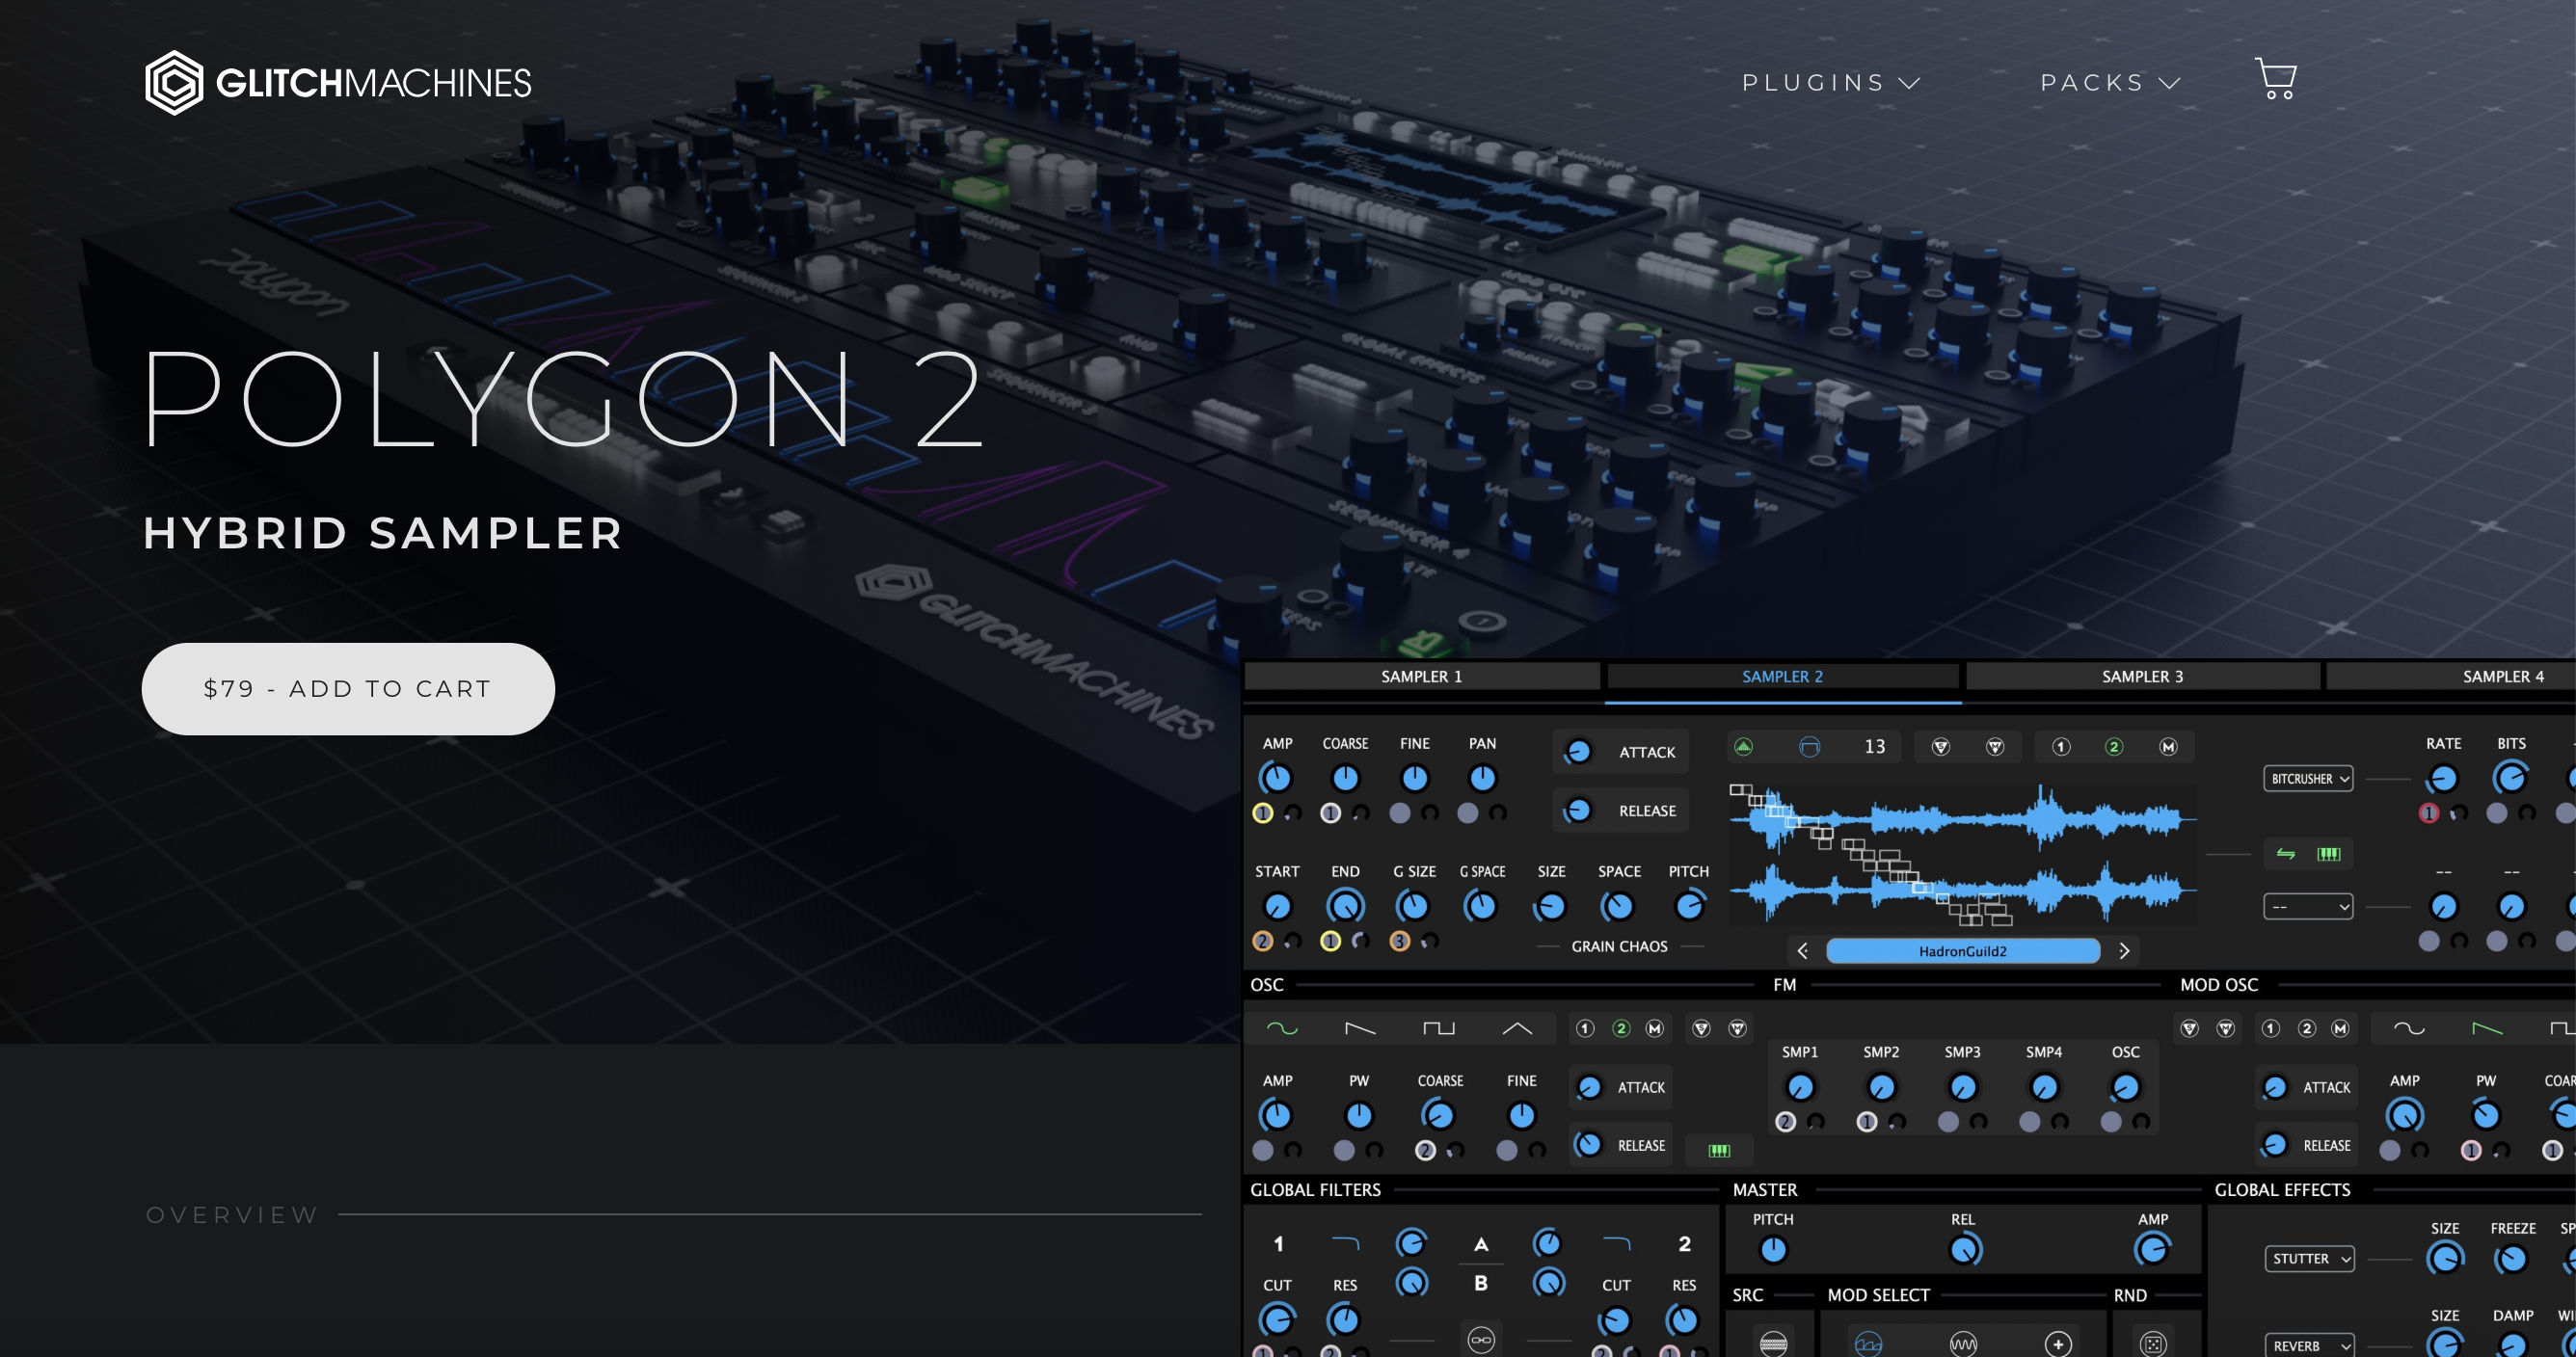The image size is (2576, 1357).
Task: Select the grain view icon above the waveform
Action: (1745, 747)
